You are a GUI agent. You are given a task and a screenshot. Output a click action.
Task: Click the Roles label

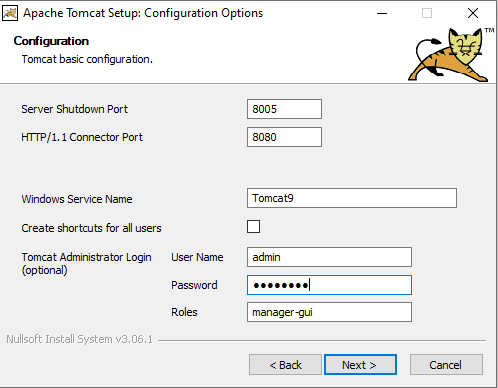coord(184,312)
